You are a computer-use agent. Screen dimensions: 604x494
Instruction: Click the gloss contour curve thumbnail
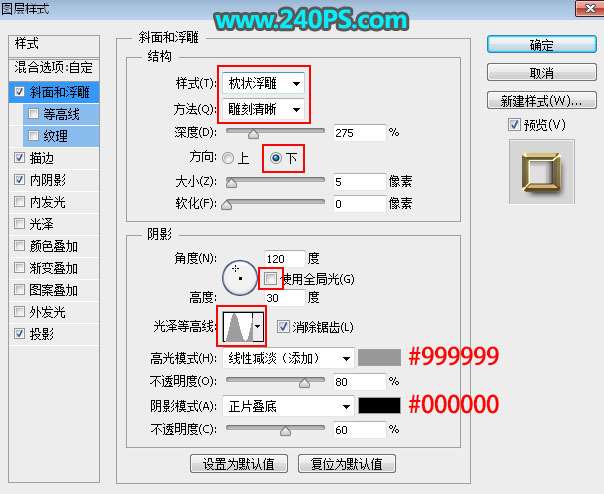[236, 326]
